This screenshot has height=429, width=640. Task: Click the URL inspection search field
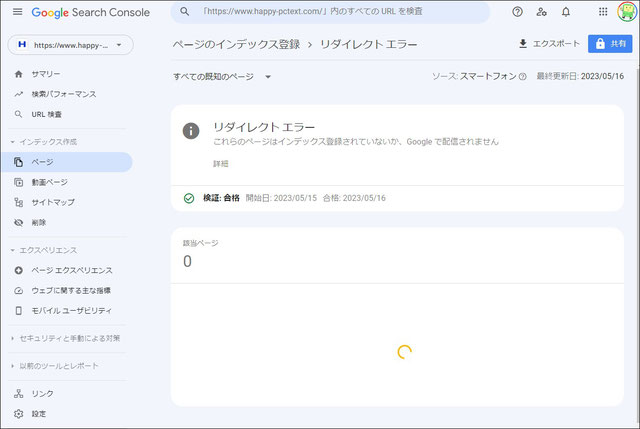(330, 12)
